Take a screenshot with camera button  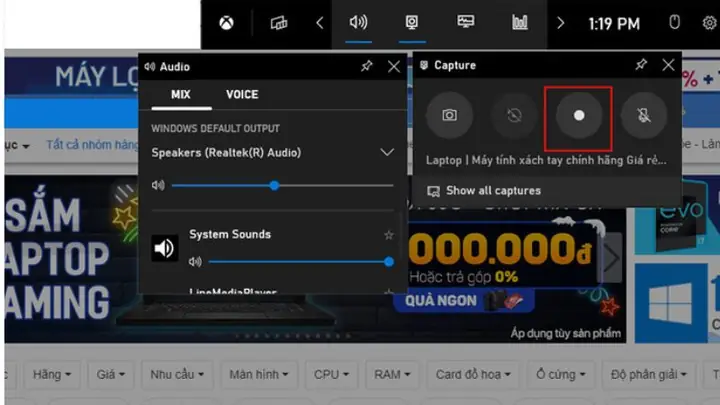449,115
